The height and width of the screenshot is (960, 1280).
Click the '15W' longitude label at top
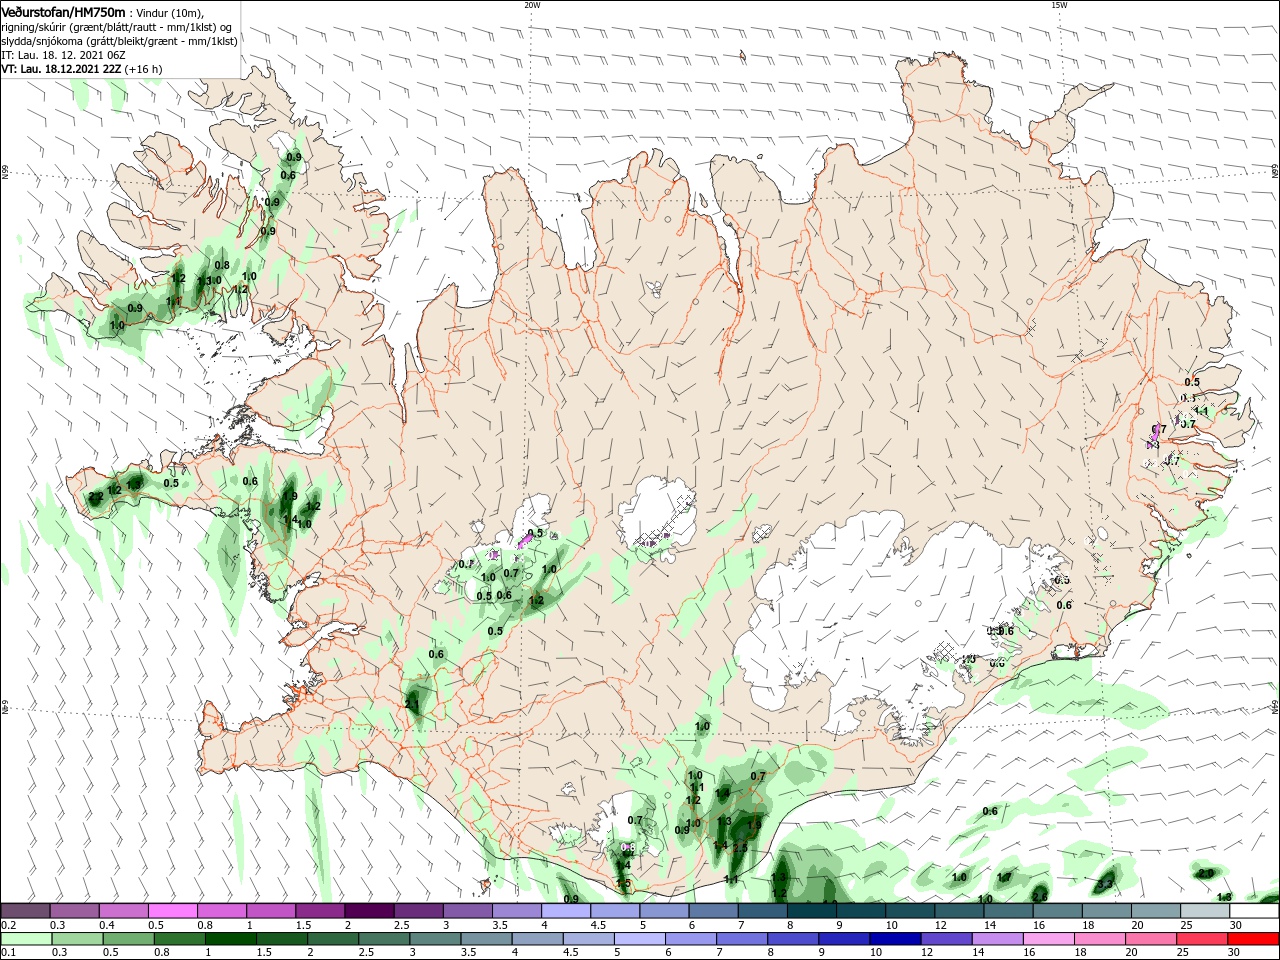pyautogui.click(x=1059, y=4)
